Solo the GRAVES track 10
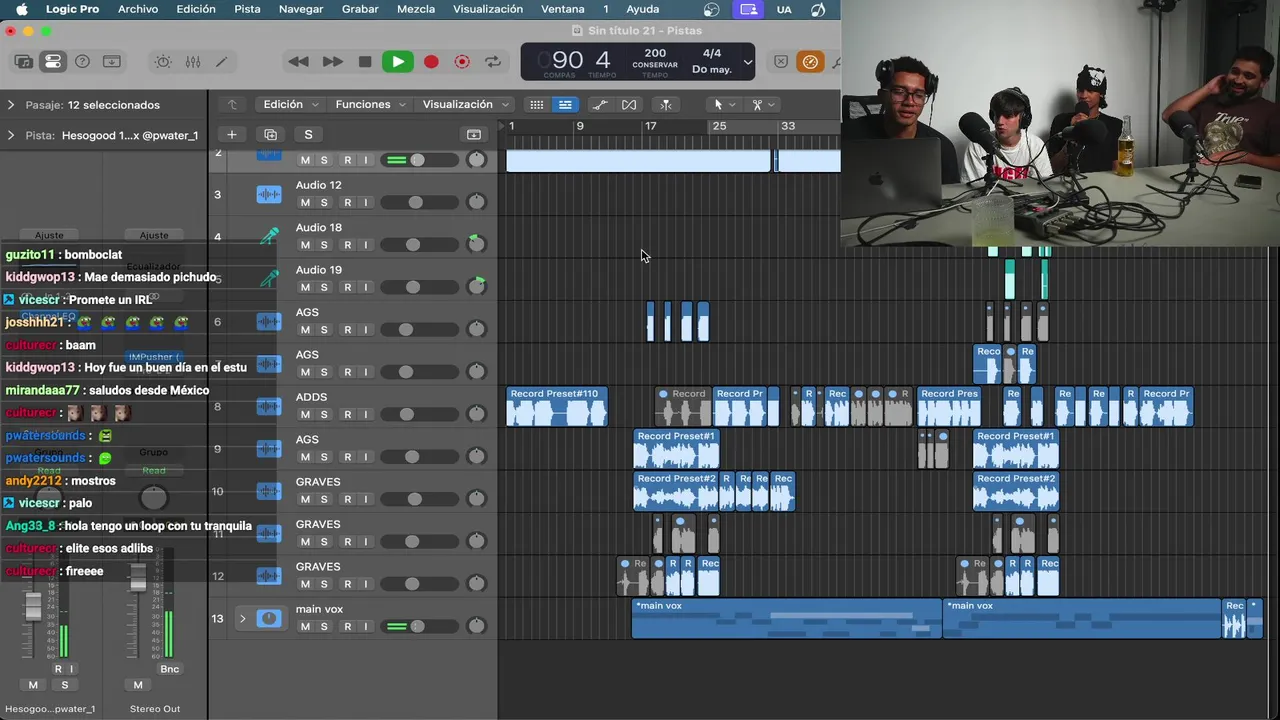Screen dimensions: 1280x720 point(324,499)
